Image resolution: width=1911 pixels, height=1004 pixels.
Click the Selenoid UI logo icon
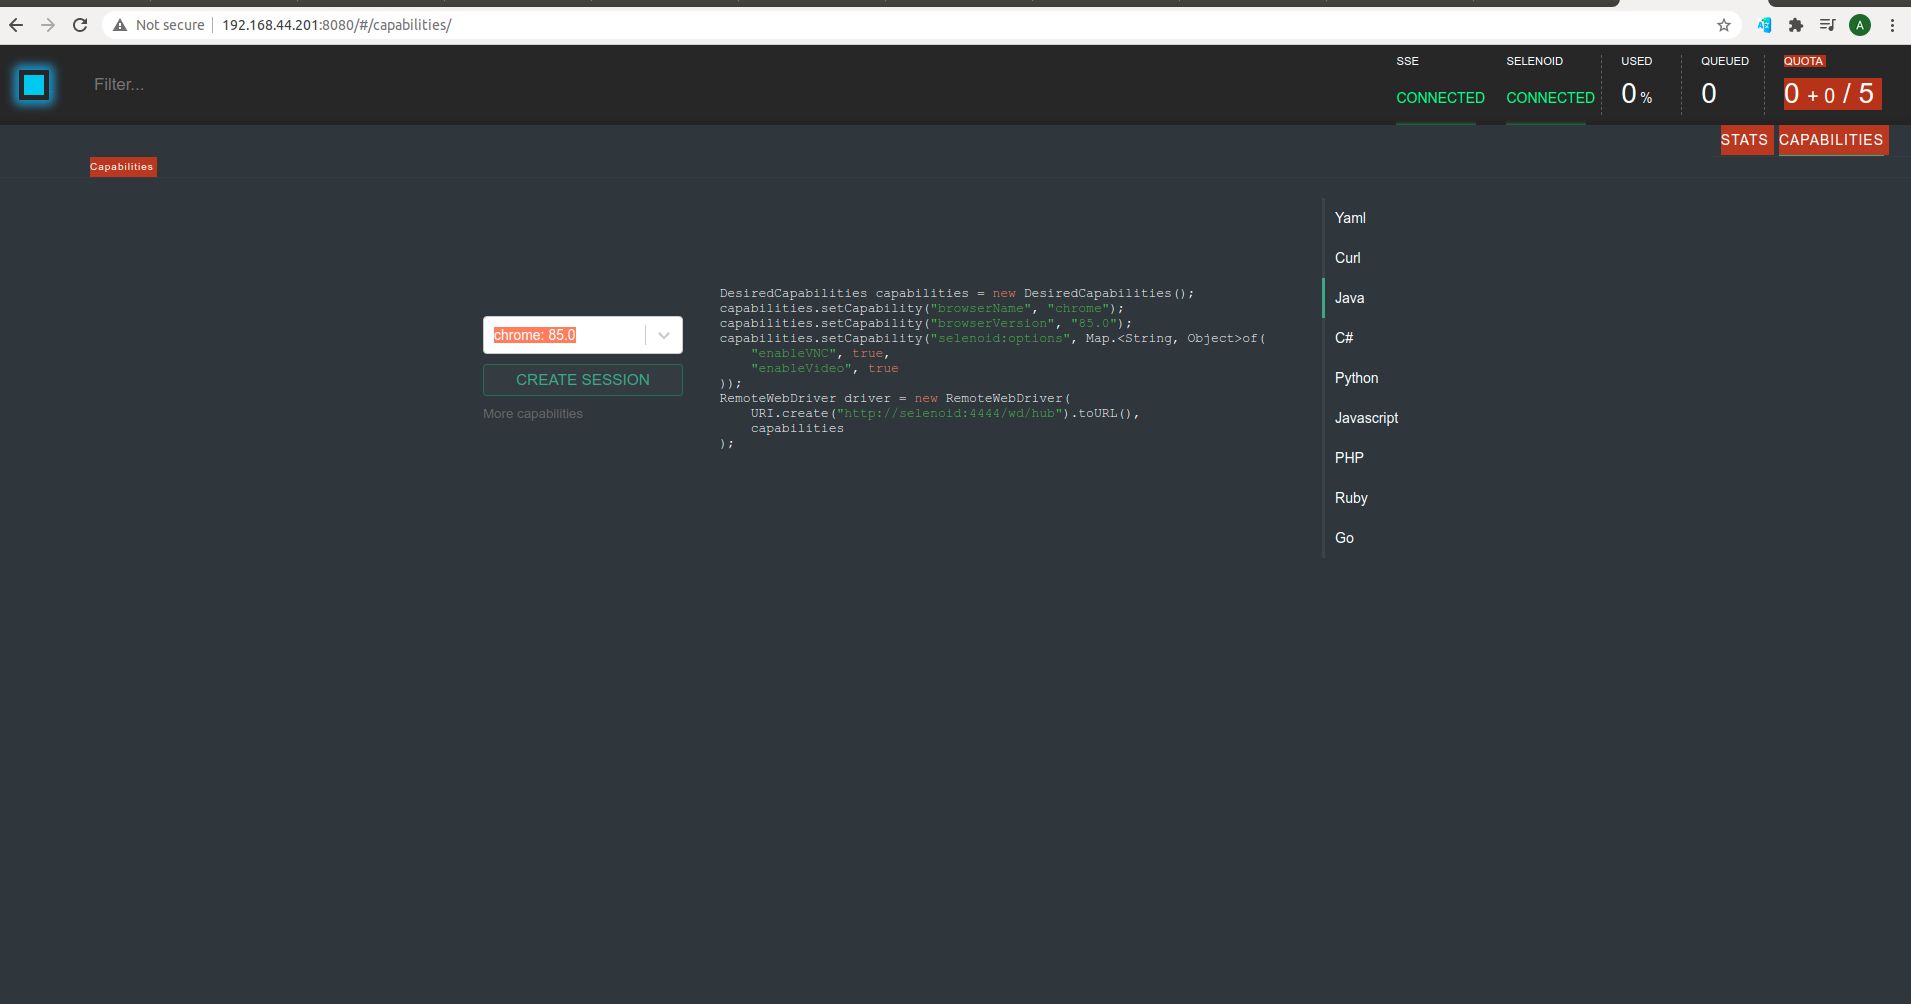click(x=34, y=85)
